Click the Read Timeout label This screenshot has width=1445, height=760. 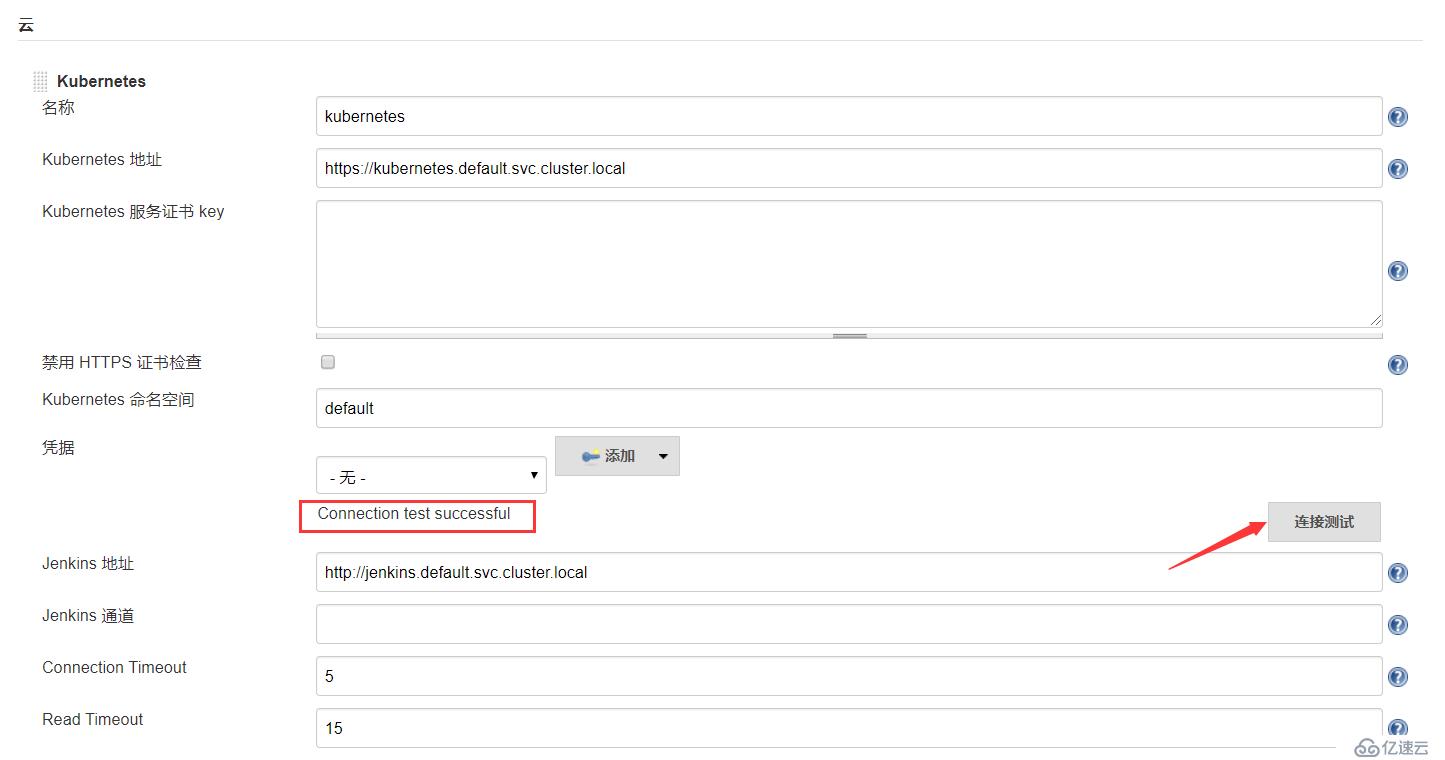coord(92,720)
